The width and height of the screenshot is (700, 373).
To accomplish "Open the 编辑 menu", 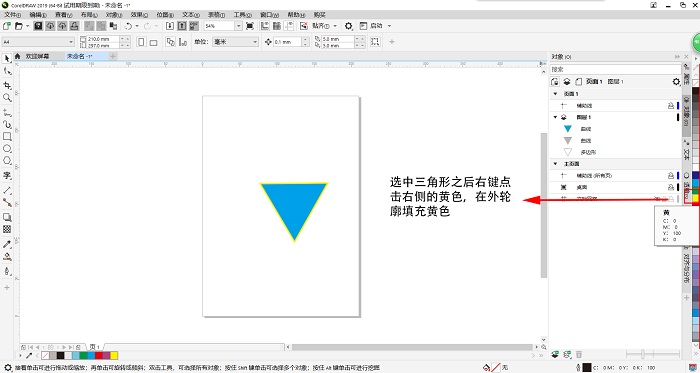I will (38, 15).
